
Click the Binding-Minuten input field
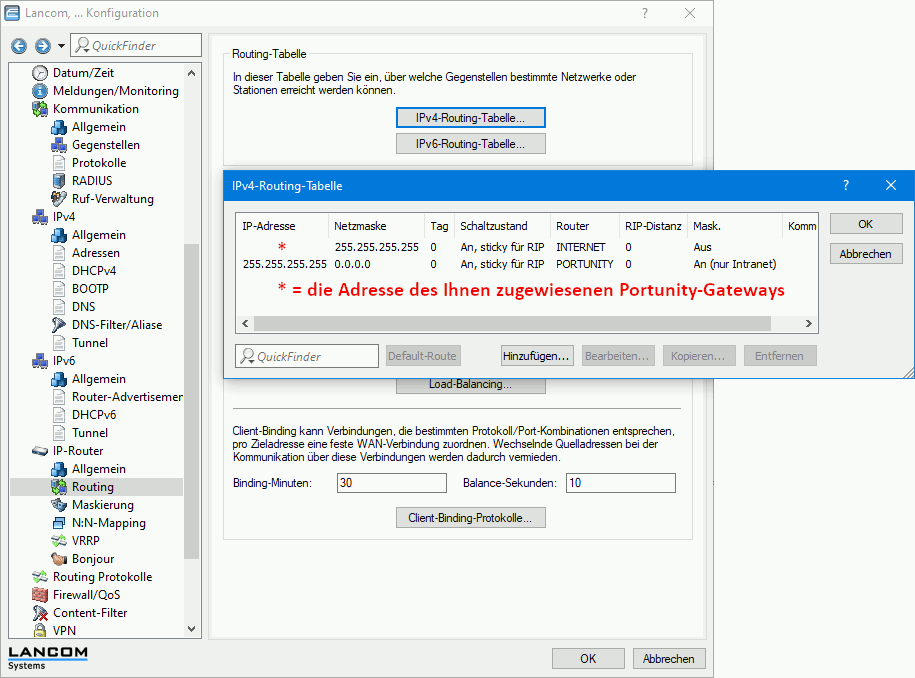[x=391, y=483]
